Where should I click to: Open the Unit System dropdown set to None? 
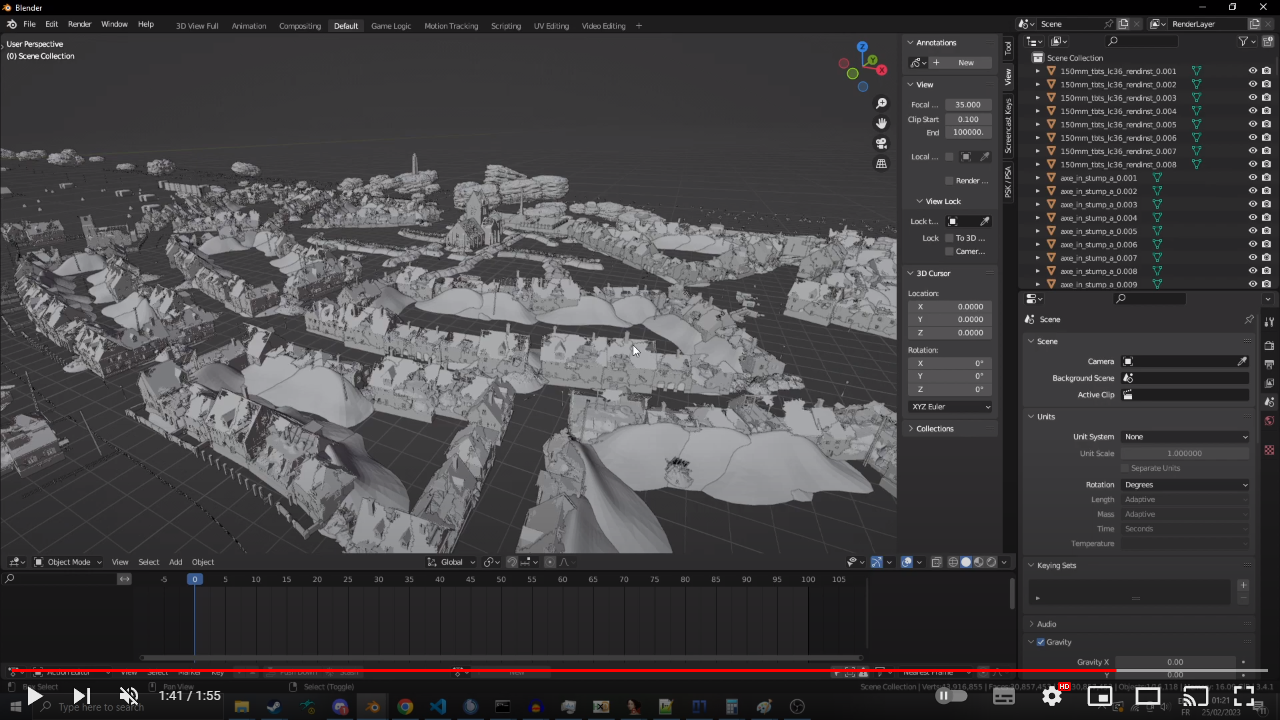[1186, 436]
